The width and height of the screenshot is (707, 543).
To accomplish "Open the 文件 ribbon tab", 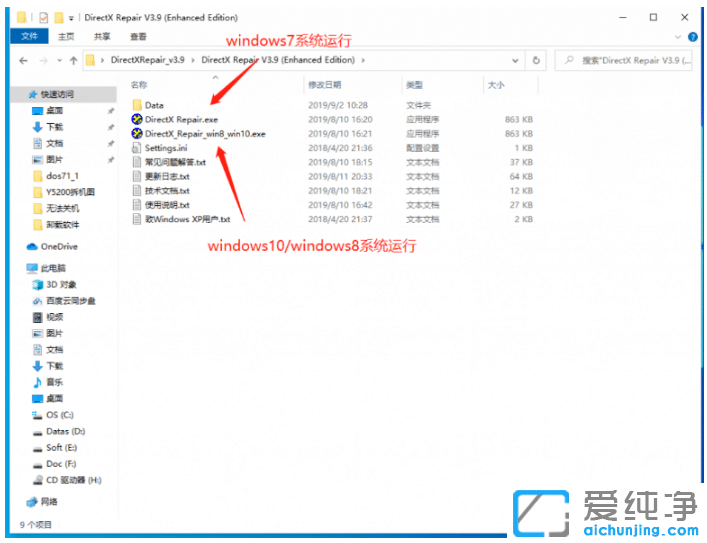I will click(x=29, y=36).
